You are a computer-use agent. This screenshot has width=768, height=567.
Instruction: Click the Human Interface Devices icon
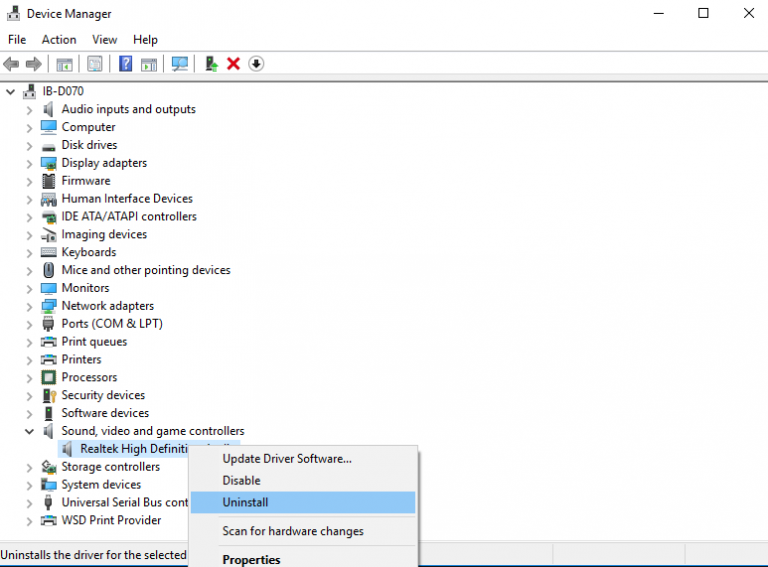[48, 199]
